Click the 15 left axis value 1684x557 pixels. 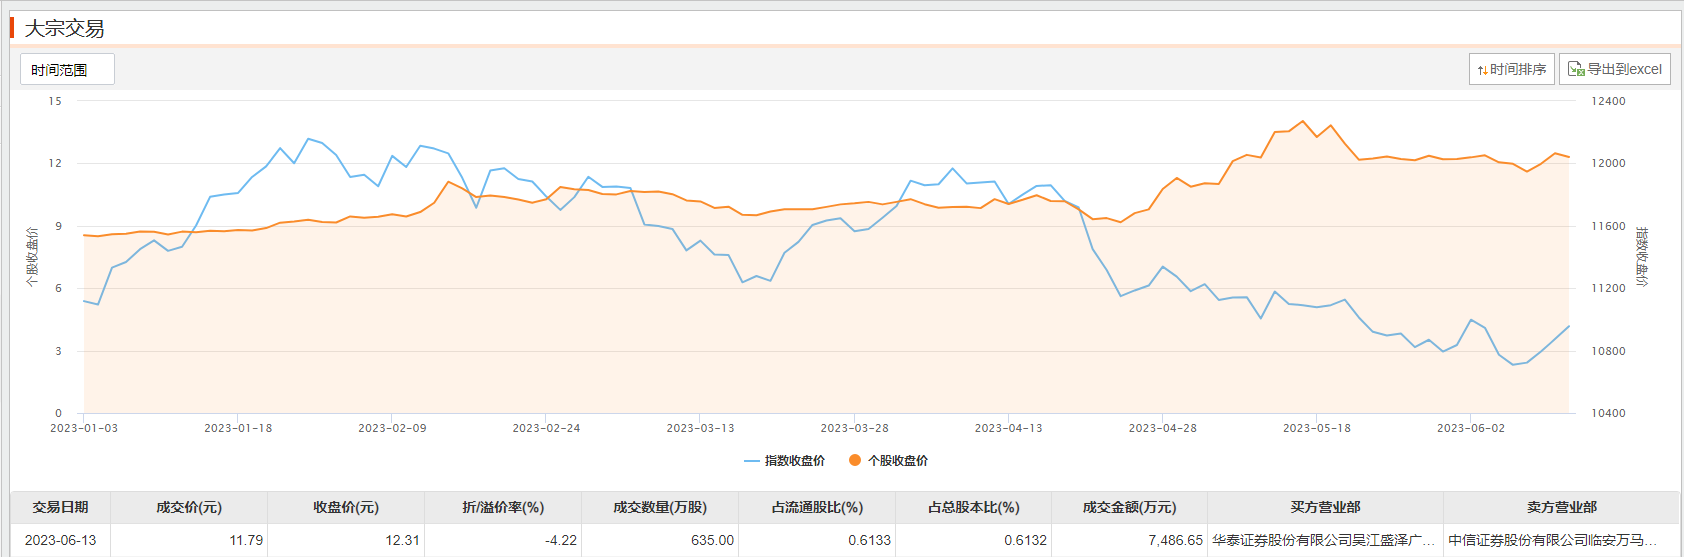click(x=55, y=101)
